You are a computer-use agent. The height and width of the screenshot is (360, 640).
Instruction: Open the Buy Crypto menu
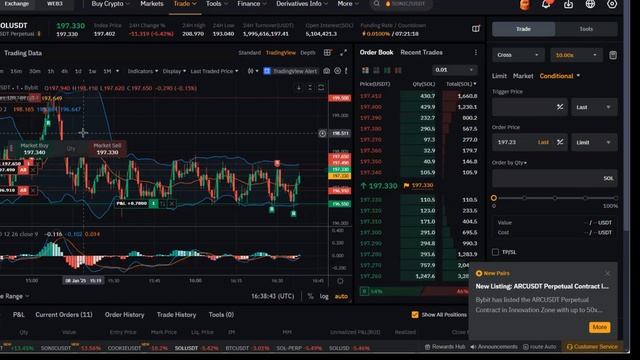110,4
